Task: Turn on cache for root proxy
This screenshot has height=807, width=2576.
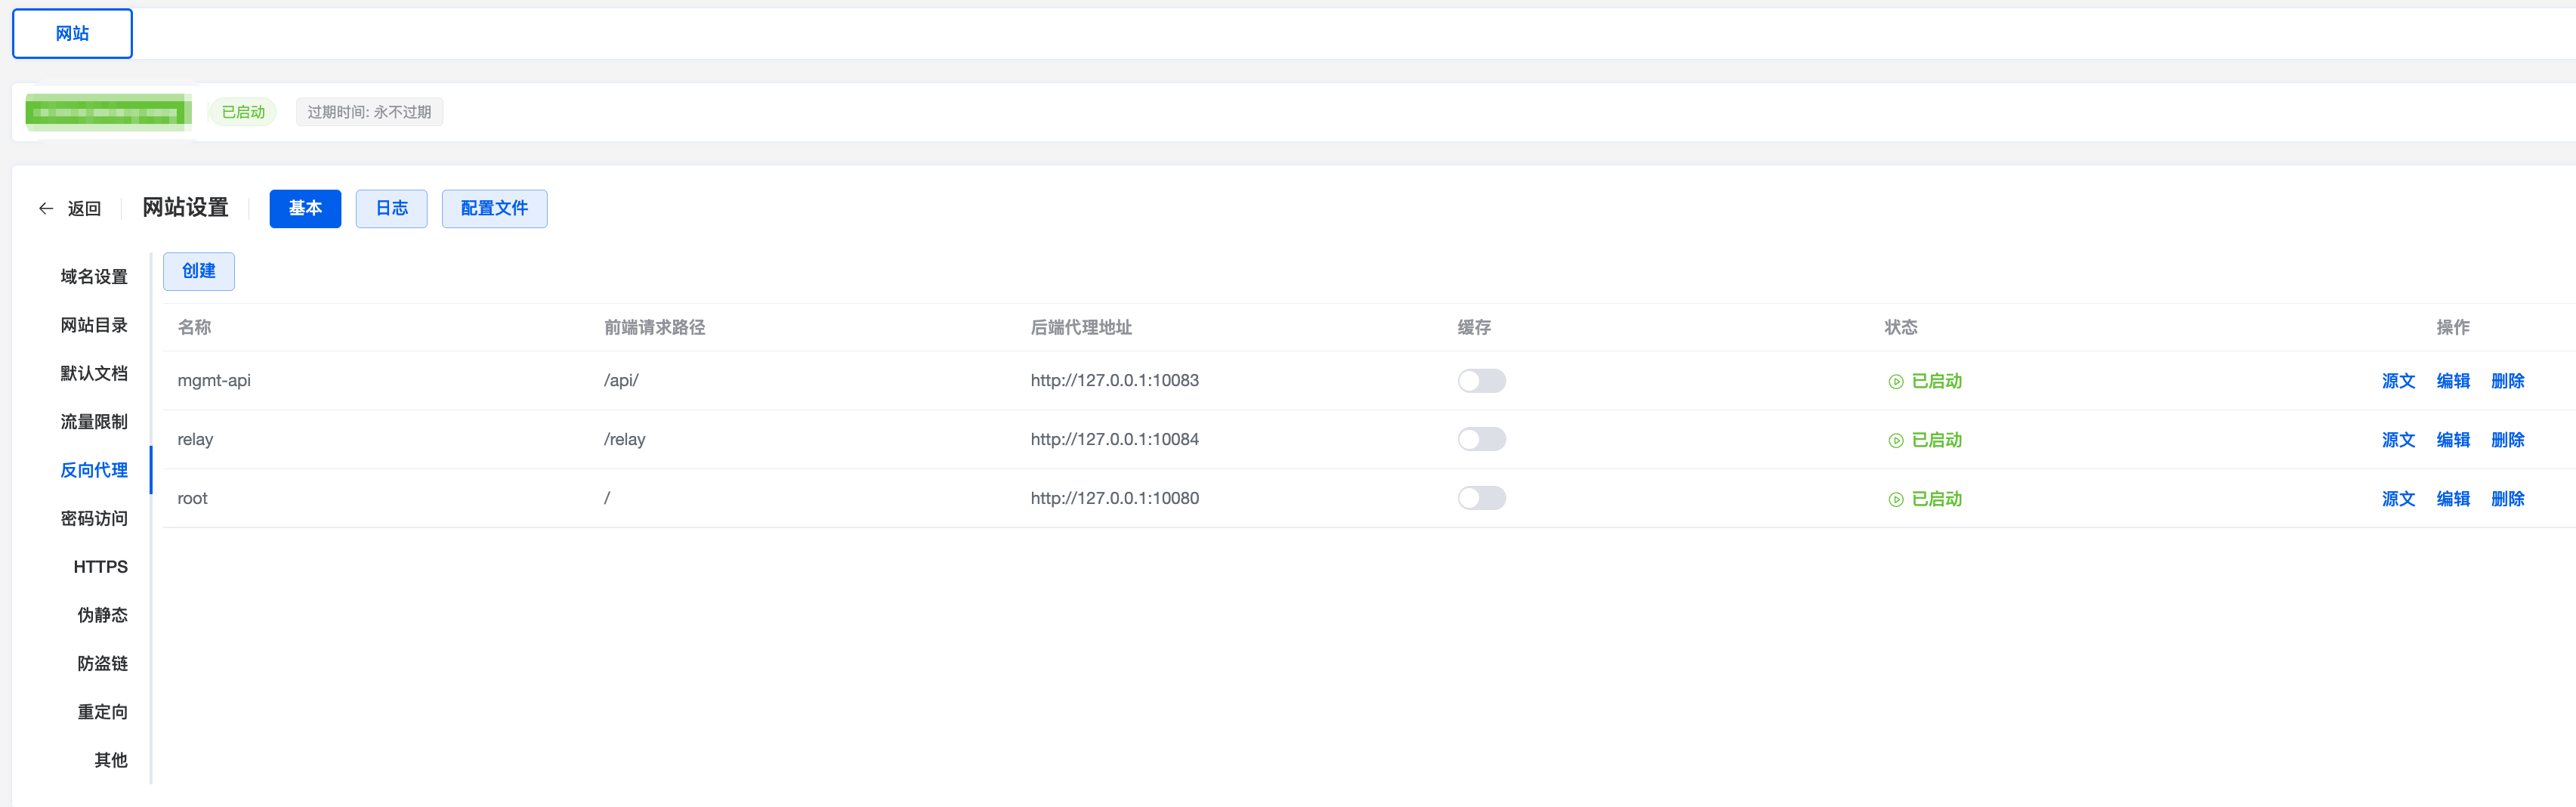Action: (1481, 498)
